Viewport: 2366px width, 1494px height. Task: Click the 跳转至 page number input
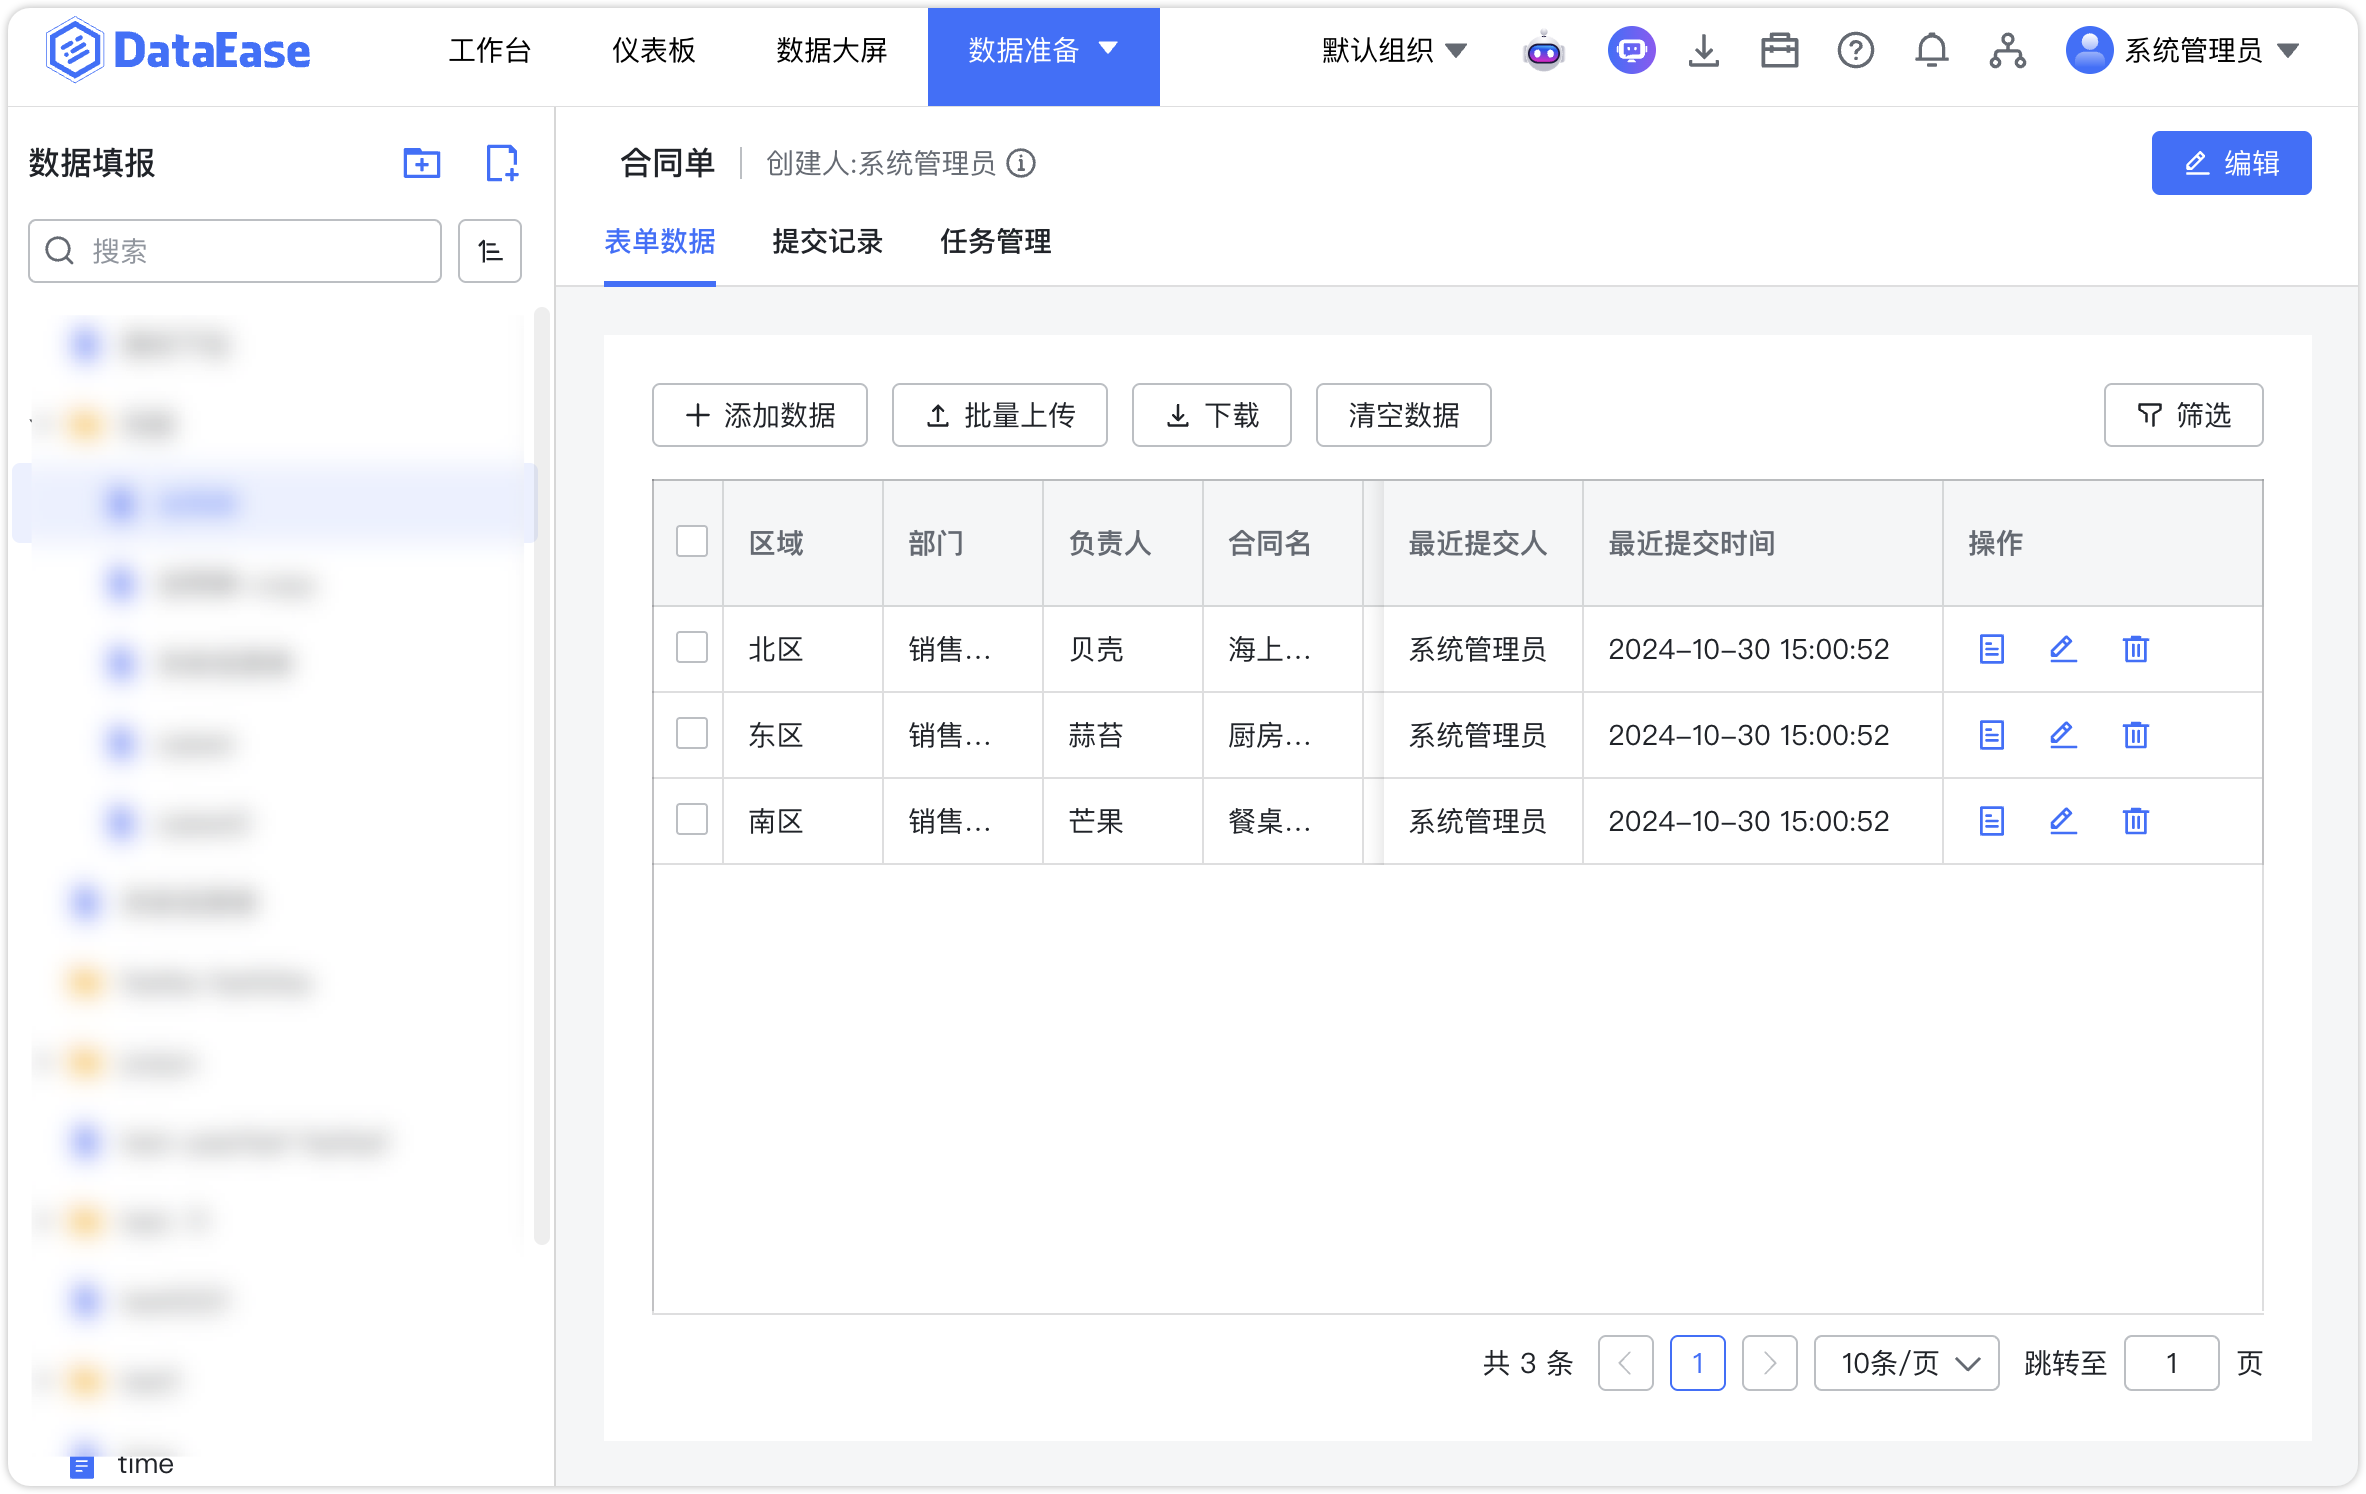pyautogui.click(x=2172, y=1363)
